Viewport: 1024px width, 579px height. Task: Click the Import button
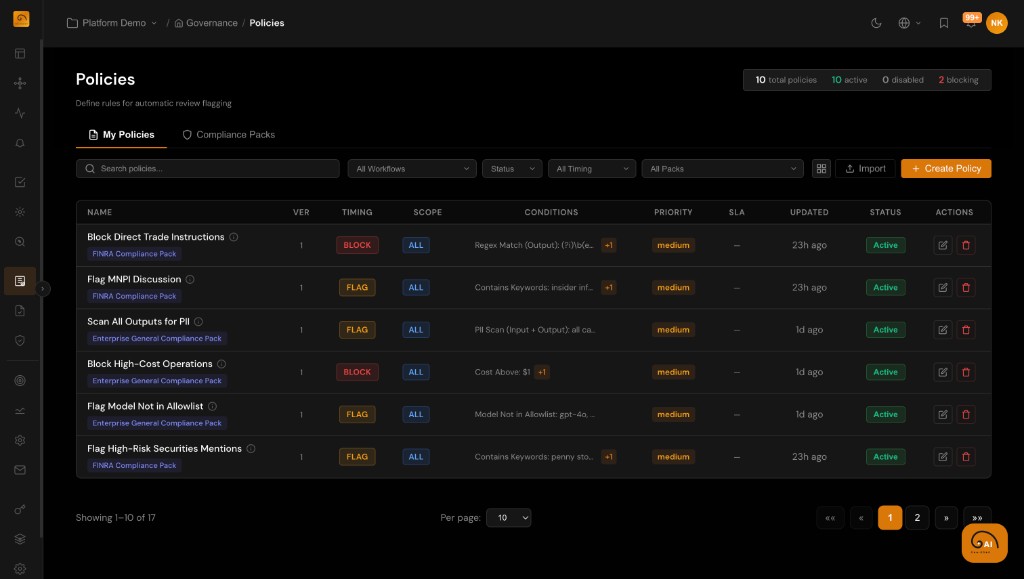(x=865, y=169)
